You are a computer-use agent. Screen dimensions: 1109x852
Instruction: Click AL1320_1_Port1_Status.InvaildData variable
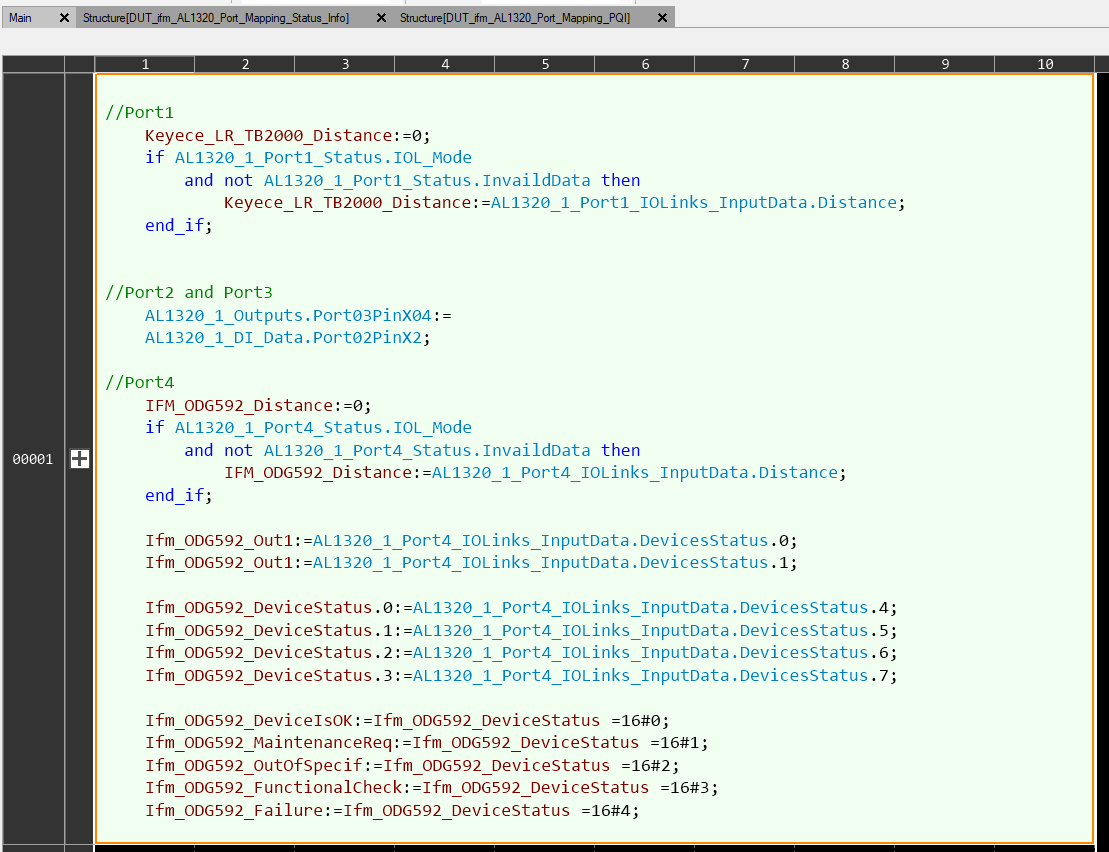[427, 180]
